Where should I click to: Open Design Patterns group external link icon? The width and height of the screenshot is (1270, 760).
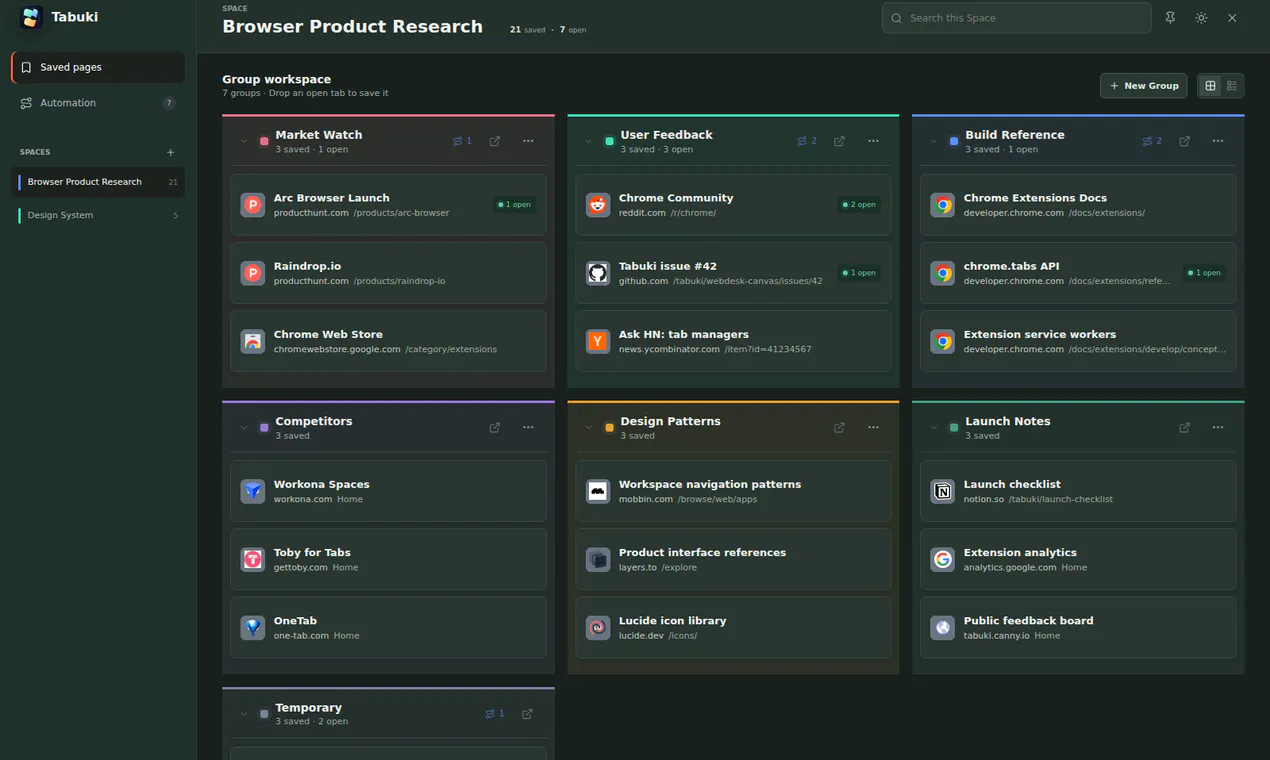click(x=839, y=427)
